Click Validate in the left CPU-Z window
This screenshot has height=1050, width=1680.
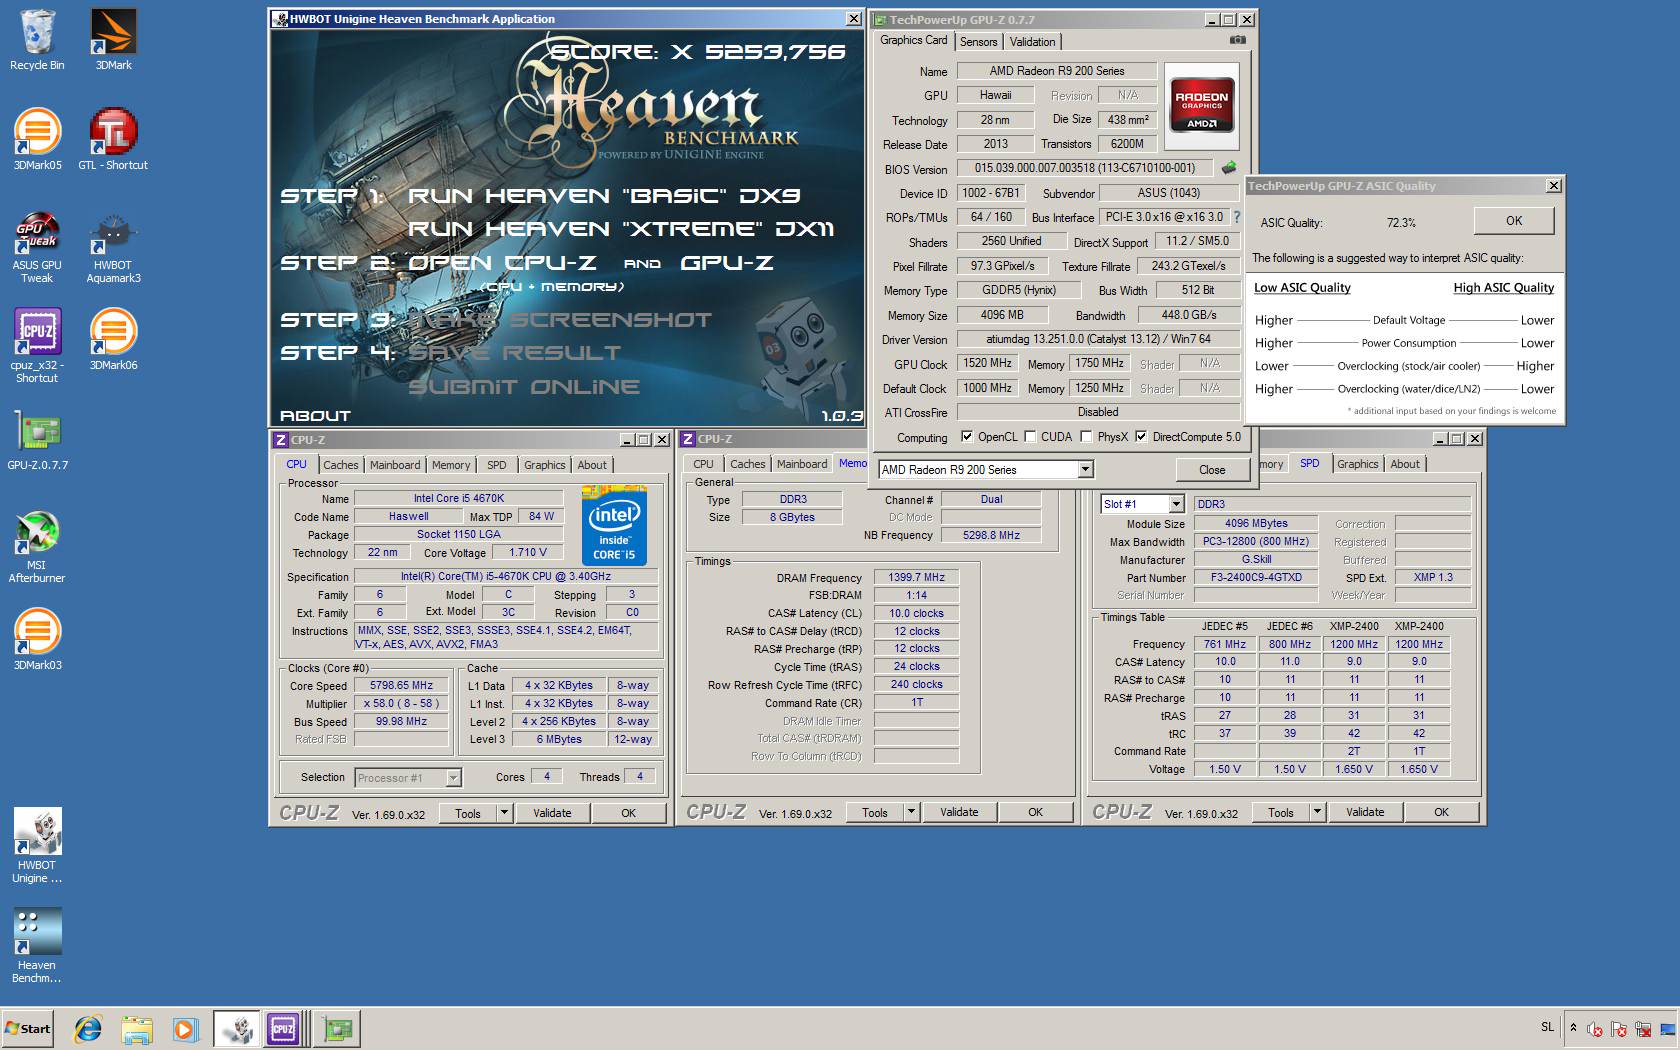coord(552,813)
